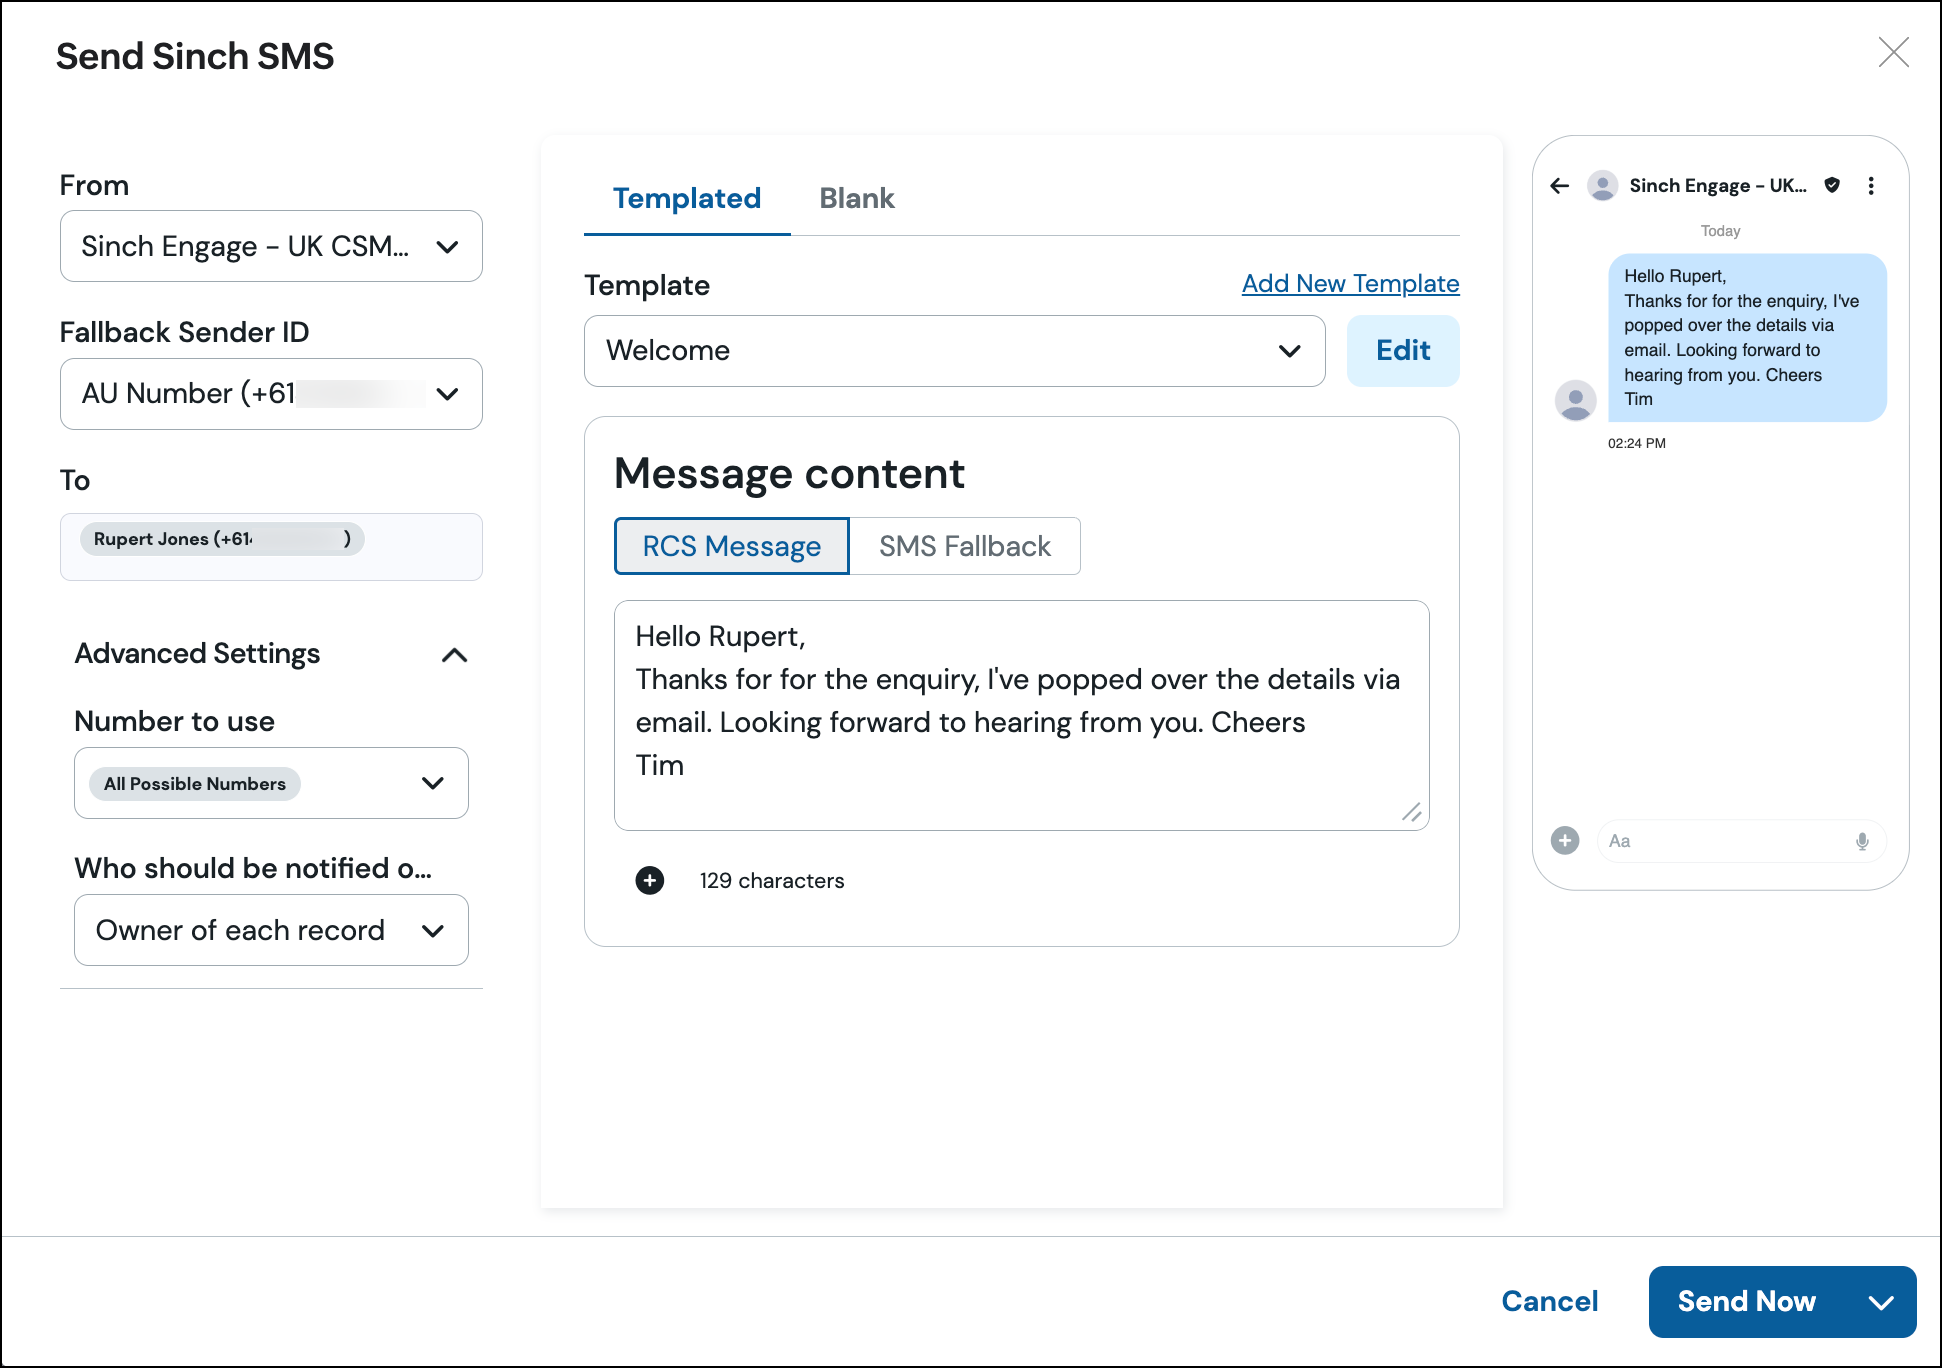Click the 02:24 PM timestamp
Viewport: 1942px width, 1368px height.
click(x=1637, y=443)
